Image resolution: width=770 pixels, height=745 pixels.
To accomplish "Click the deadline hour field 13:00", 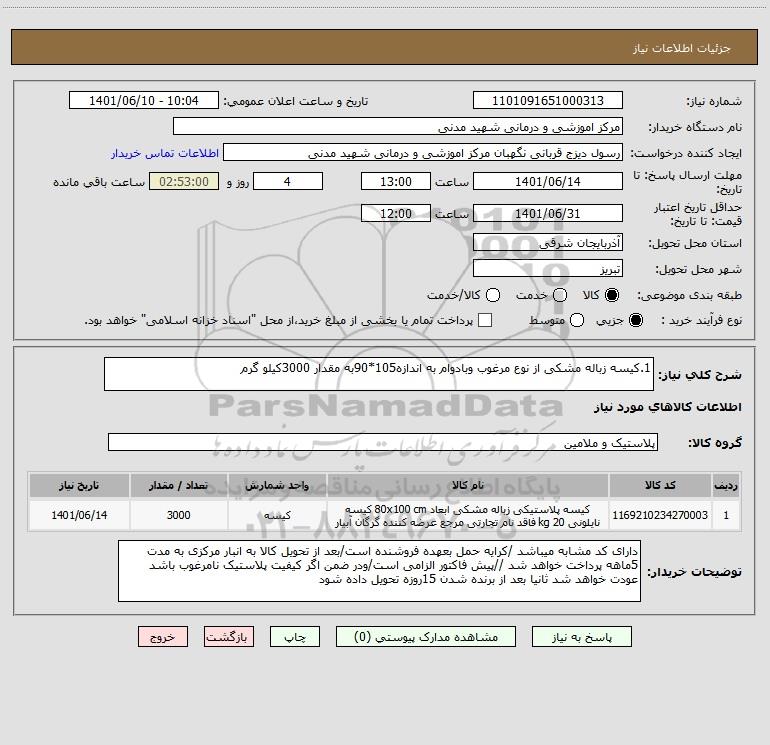I will click(x=396, y=181).
